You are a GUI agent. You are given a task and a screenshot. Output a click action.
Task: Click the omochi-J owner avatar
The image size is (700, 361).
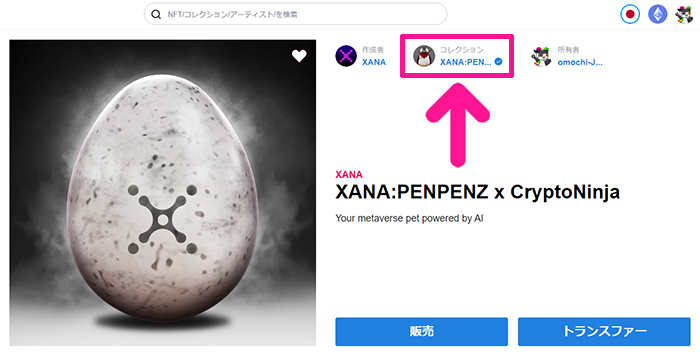(x=541, y=56)
